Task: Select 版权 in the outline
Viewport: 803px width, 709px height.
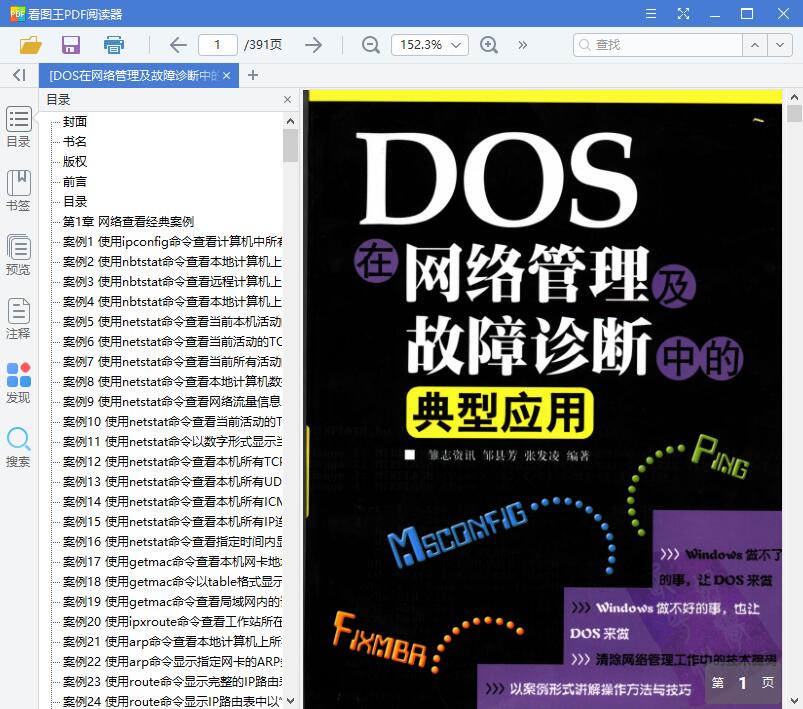Action: [x=75, y=161]
